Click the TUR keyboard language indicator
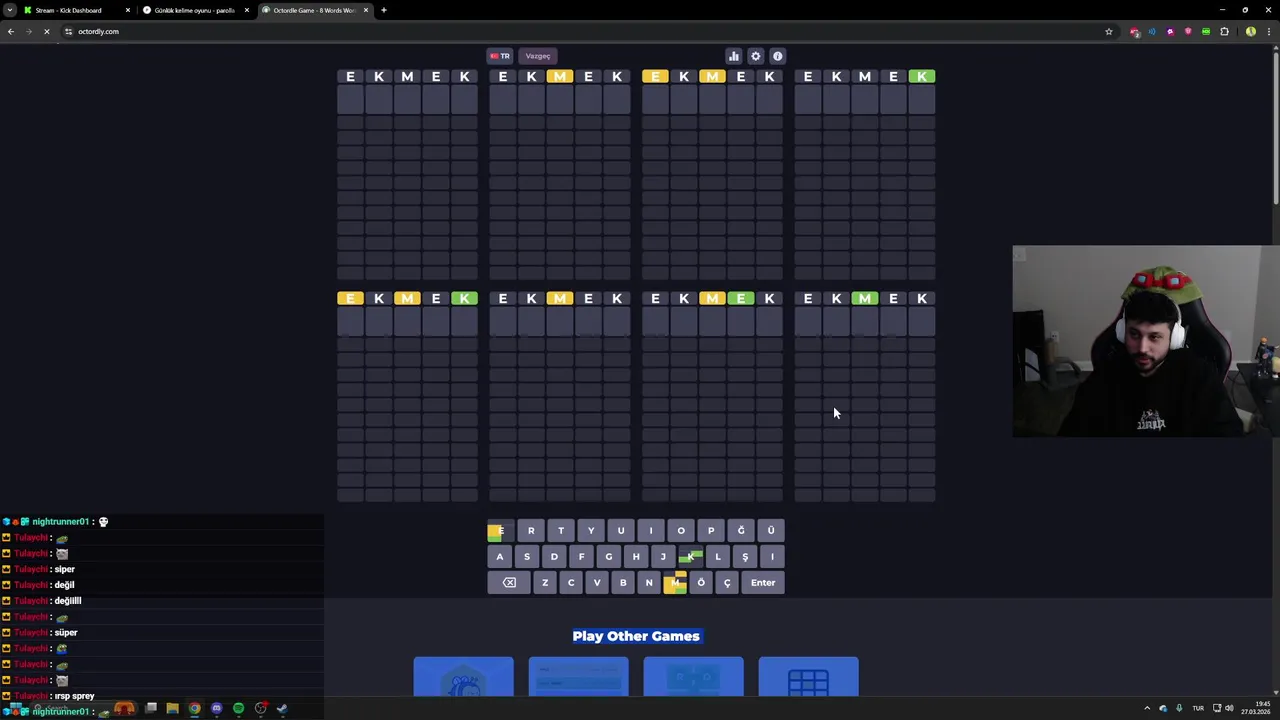 [x=1198, y=709]
